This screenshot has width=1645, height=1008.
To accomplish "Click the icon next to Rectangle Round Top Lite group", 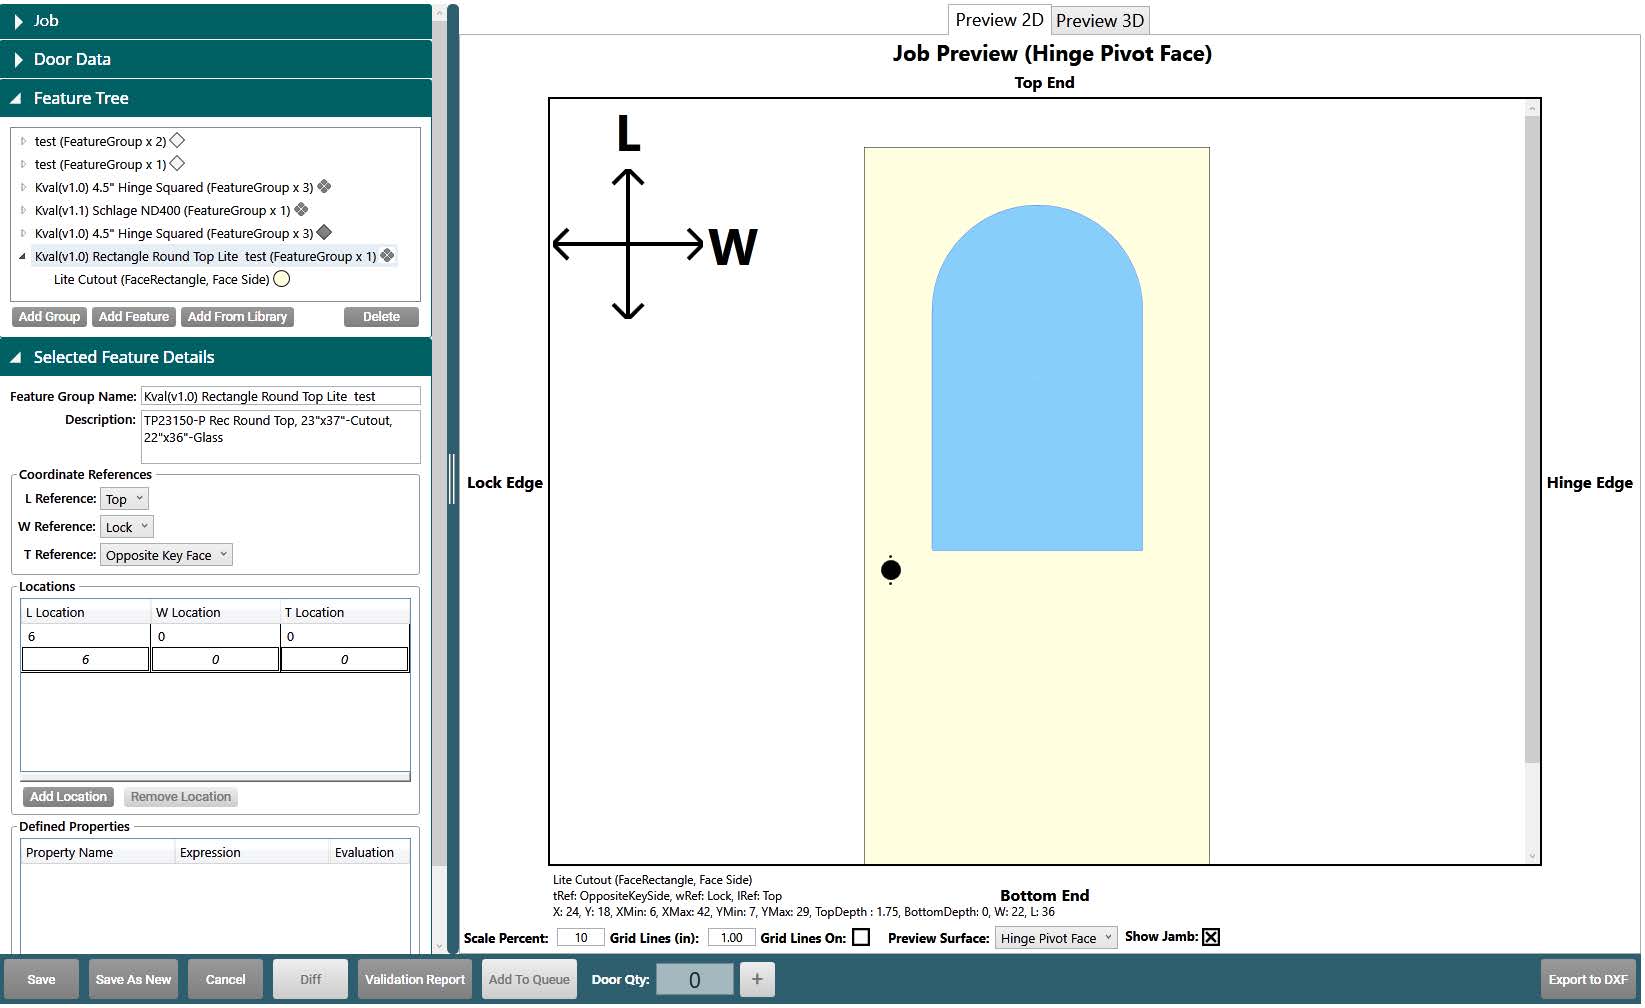I will click(x=387, y=256).
